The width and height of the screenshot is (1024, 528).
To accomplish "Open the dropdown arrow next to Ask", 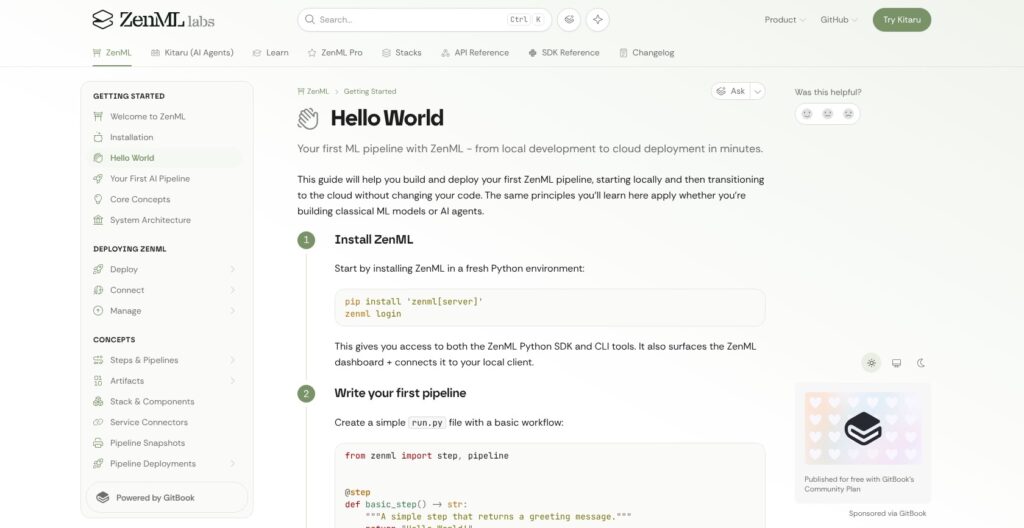I will pyautogui.click(x=758, y=91).
